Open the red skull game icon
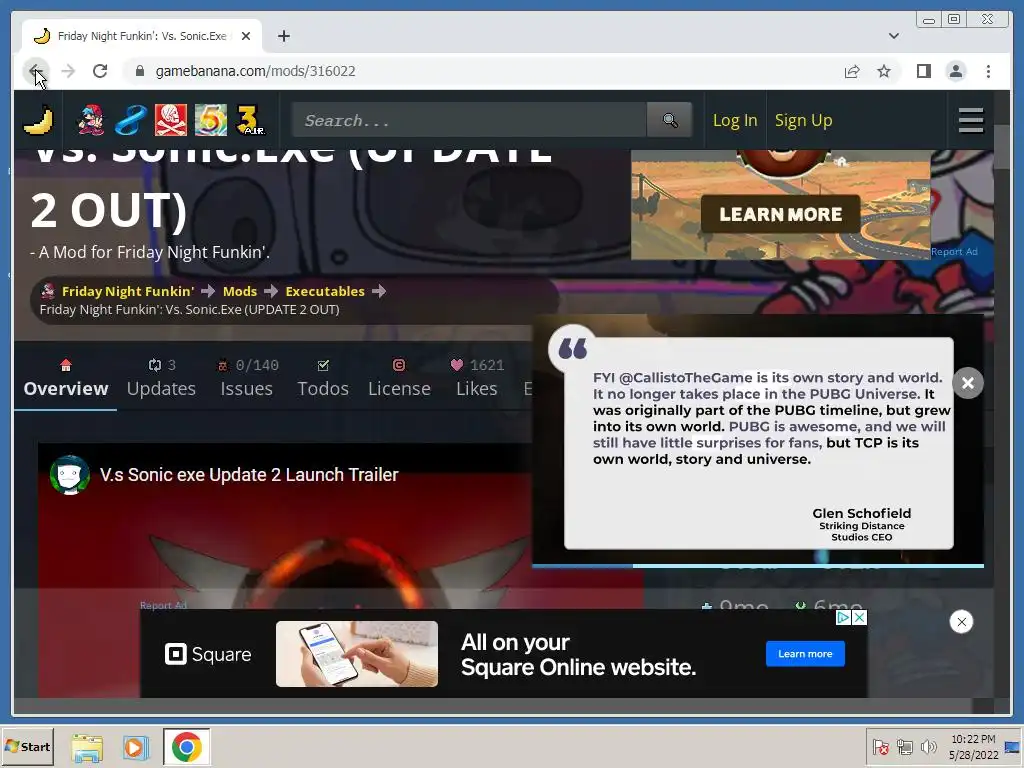Screen dimensions: 1024x768 click(170, 120)
